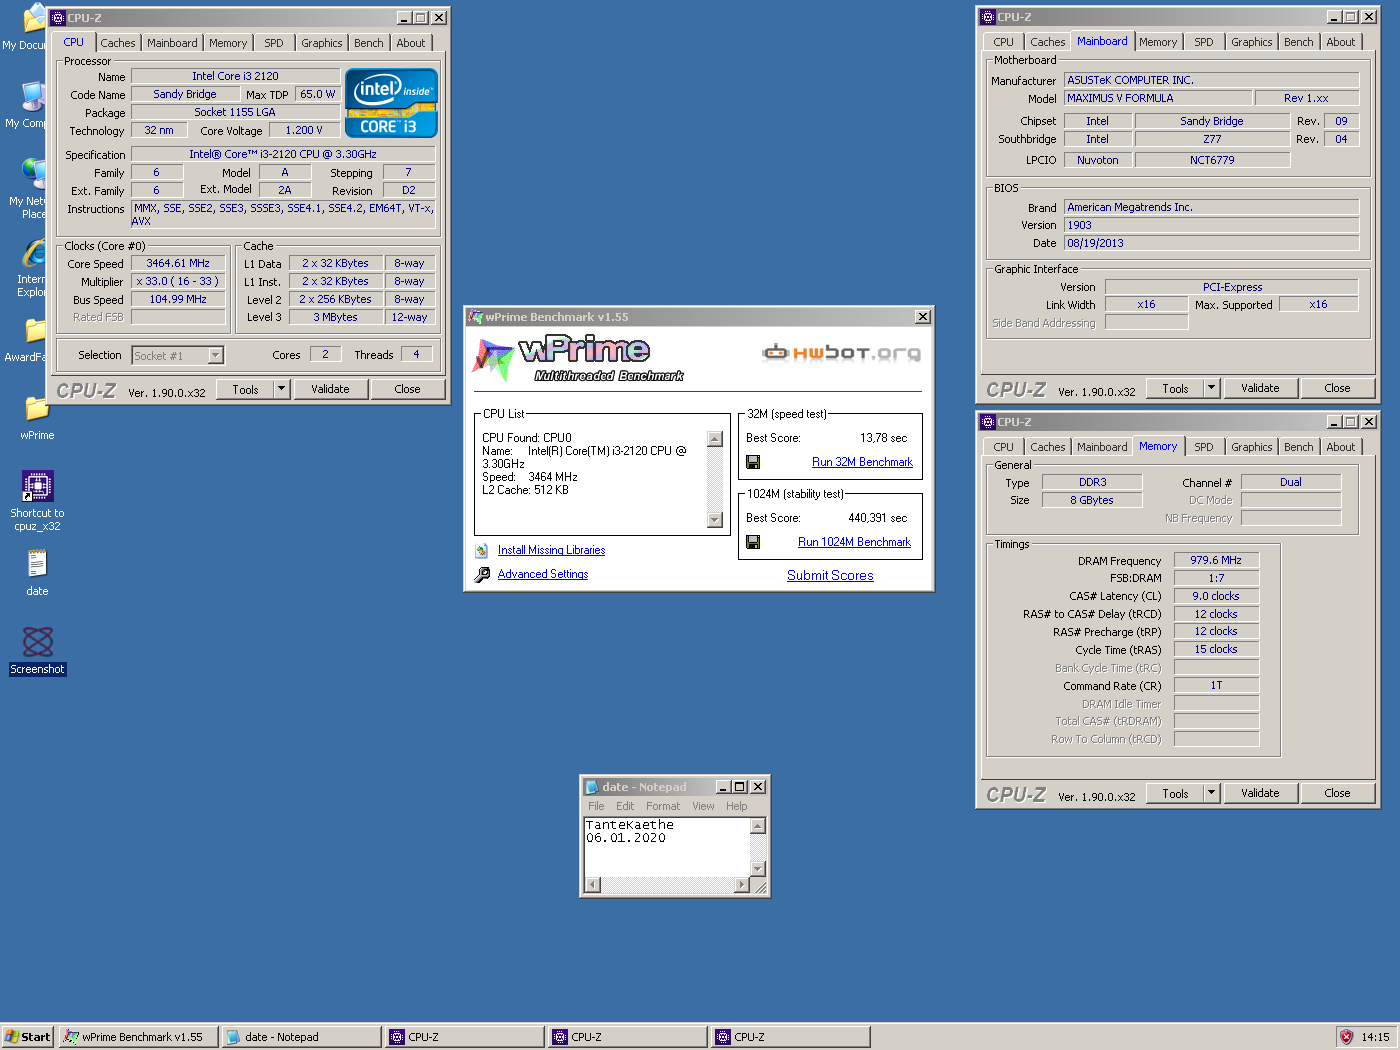Click Notepad vertical scrollbar down arrow
Viewport: 1400px width, 1050px height.
(758, 869)
